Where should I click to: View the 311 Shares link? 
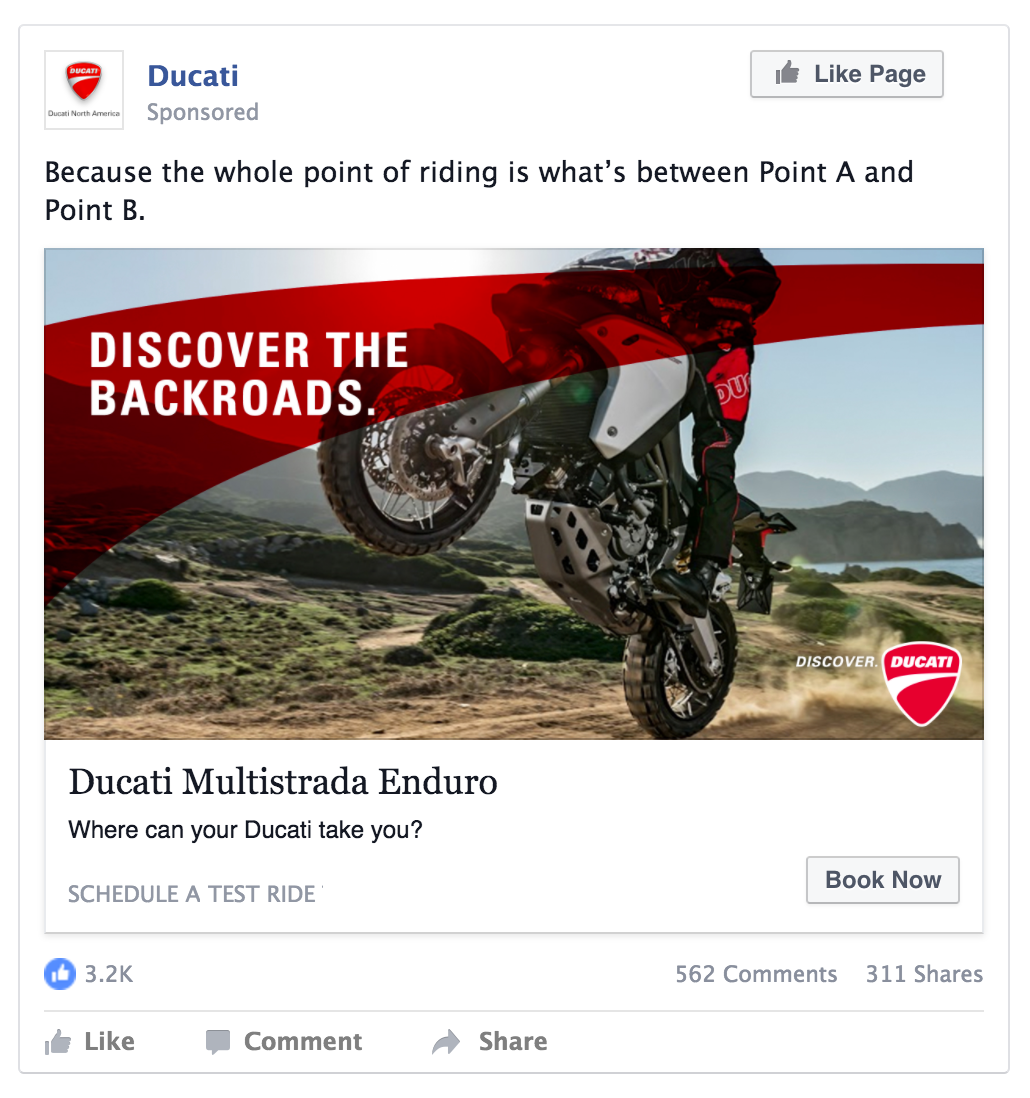click(924, 974)
